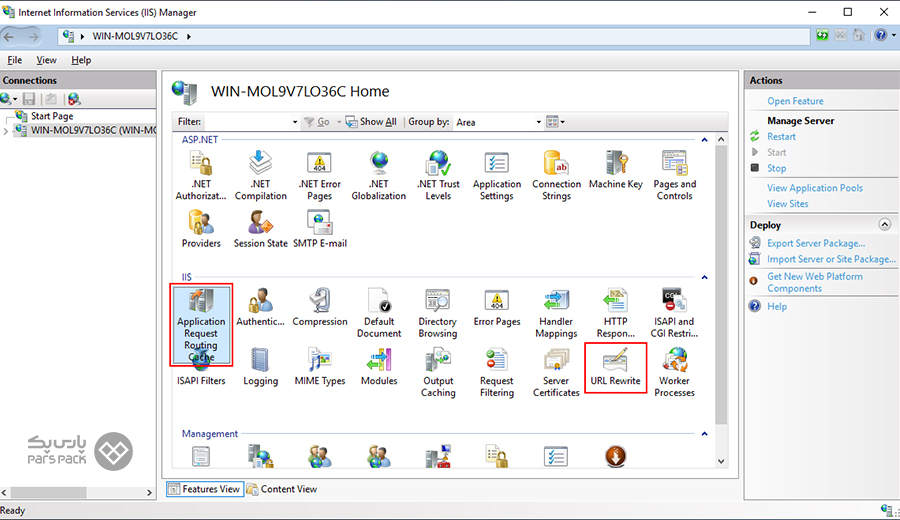Stop the server from Actions pane
900x520 pixels.
point(777,168)
